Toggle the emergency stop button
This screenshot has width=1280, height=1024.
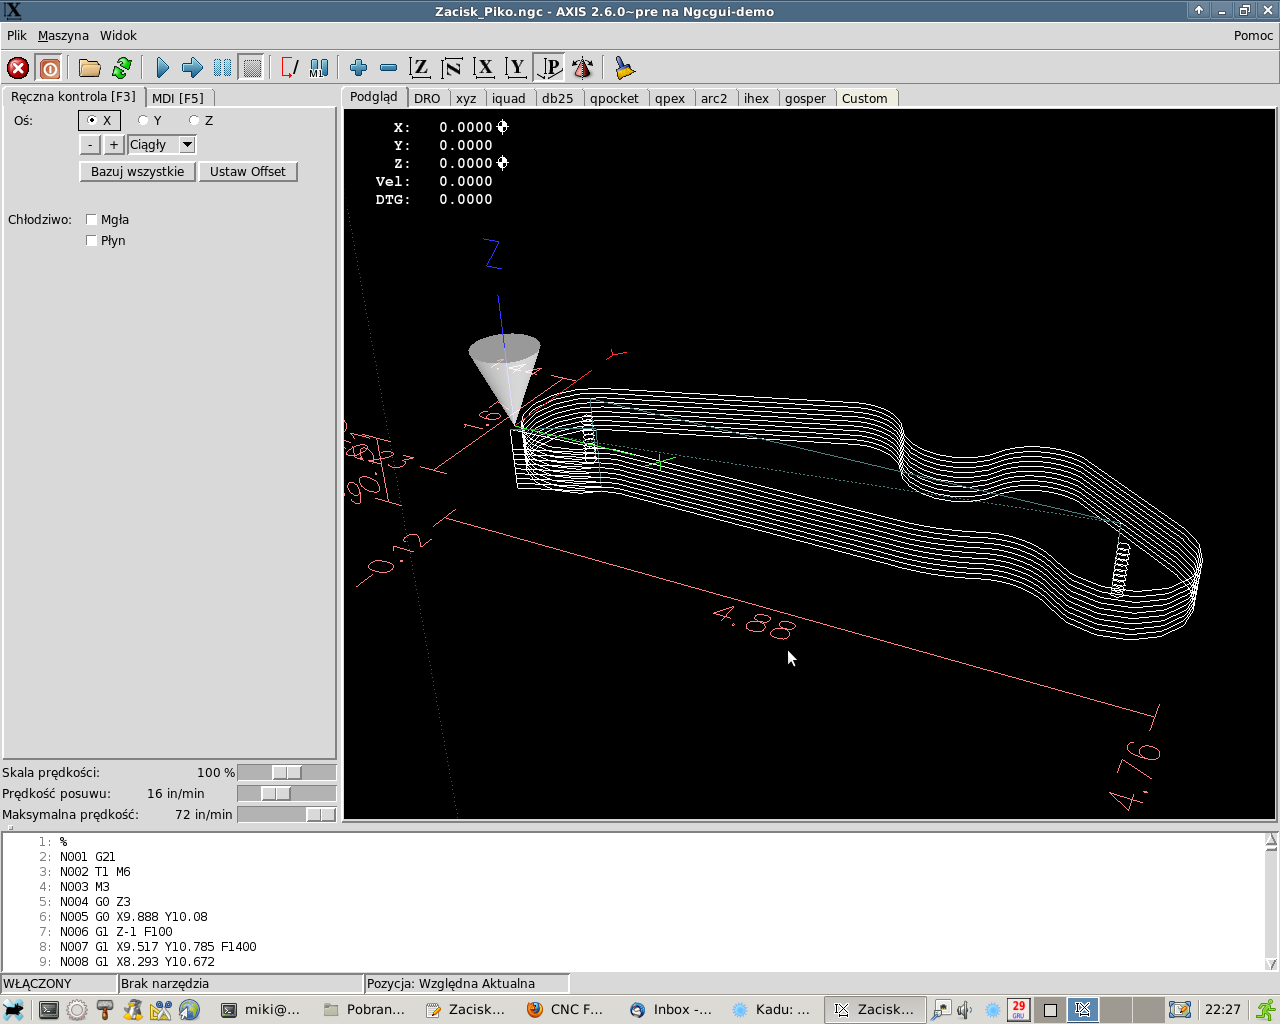18,68
